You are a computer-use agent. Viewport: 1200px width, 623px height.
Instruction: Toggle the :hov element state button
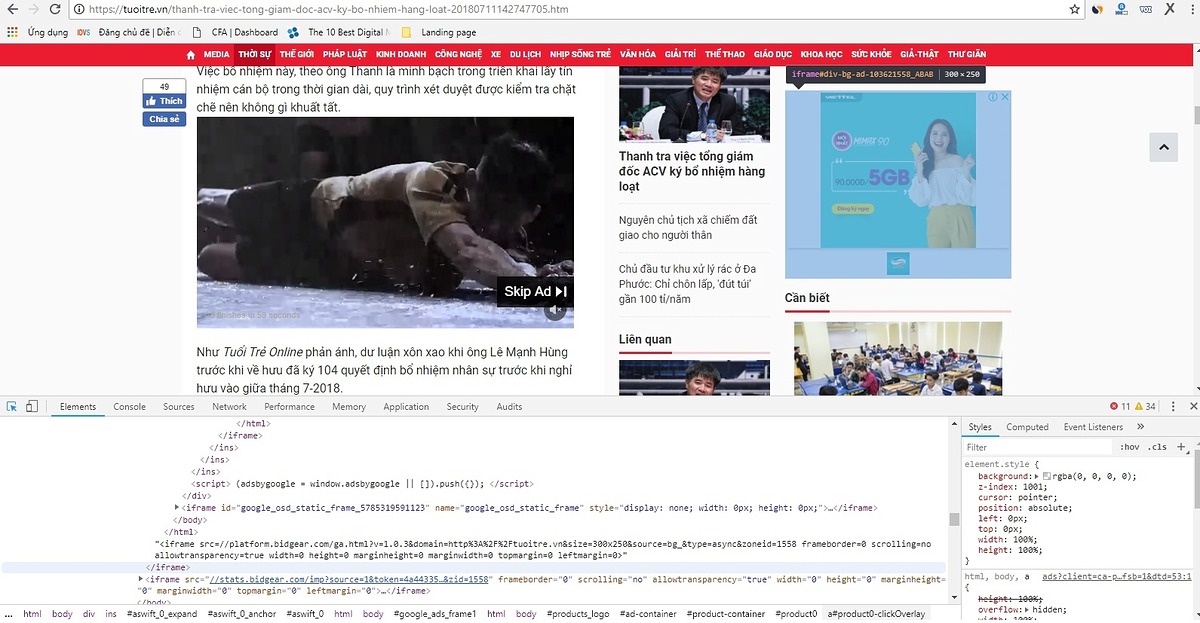1130,447
